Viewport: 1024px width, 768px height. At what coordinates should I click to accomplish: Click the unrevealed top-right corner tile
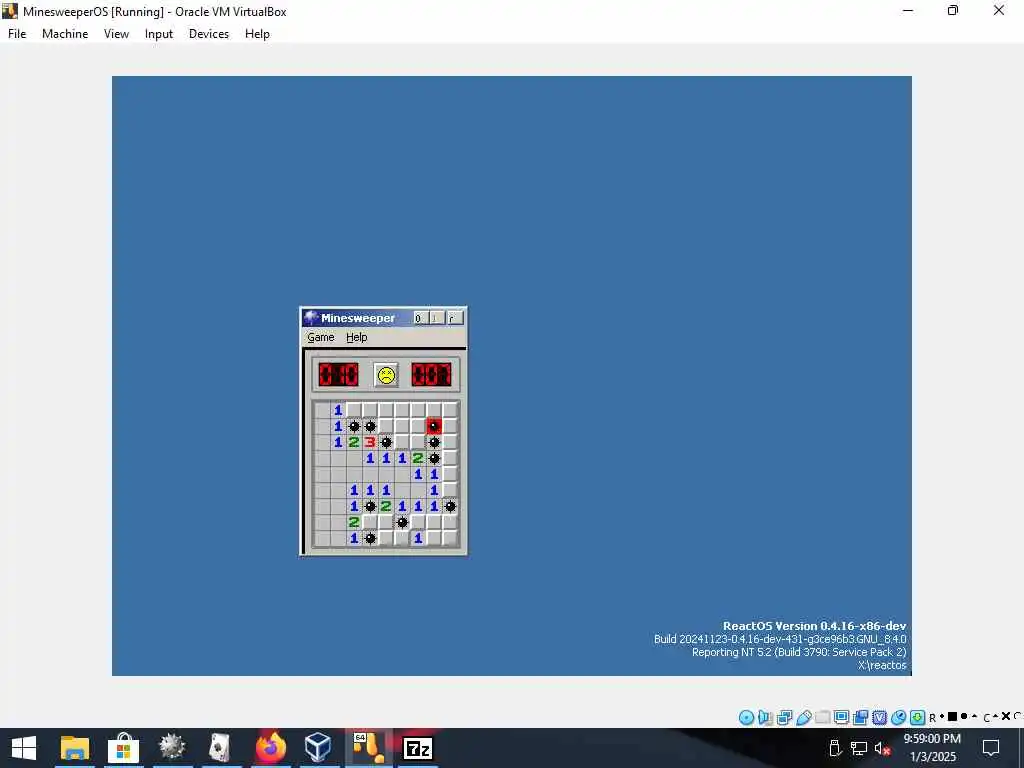tap(450, 410)
